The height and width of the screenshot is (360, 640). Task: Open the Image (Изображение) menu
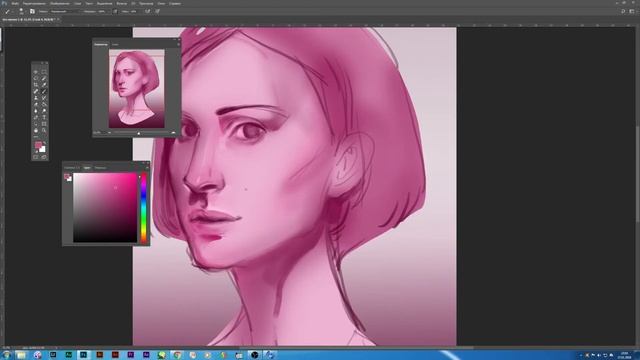point(60,3)
